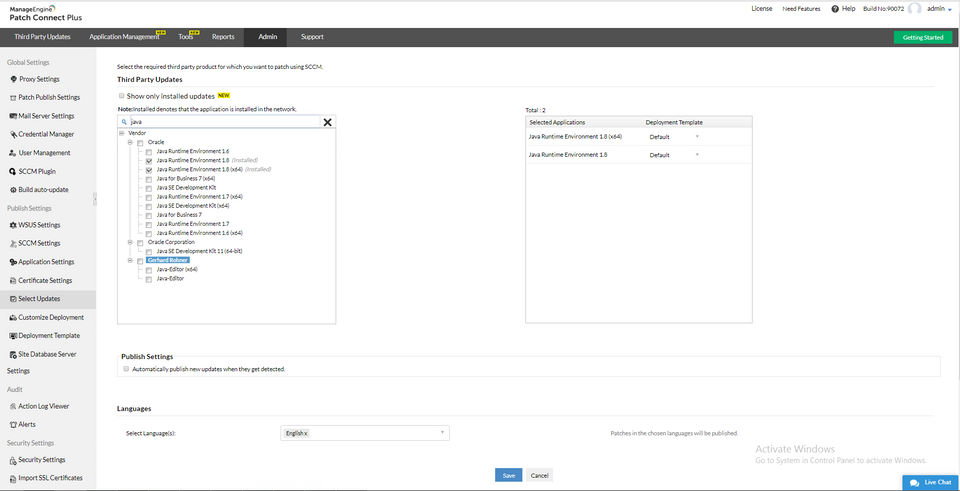
Task: Collapse the Oracle Corporation node
Action: coord(130,242)
